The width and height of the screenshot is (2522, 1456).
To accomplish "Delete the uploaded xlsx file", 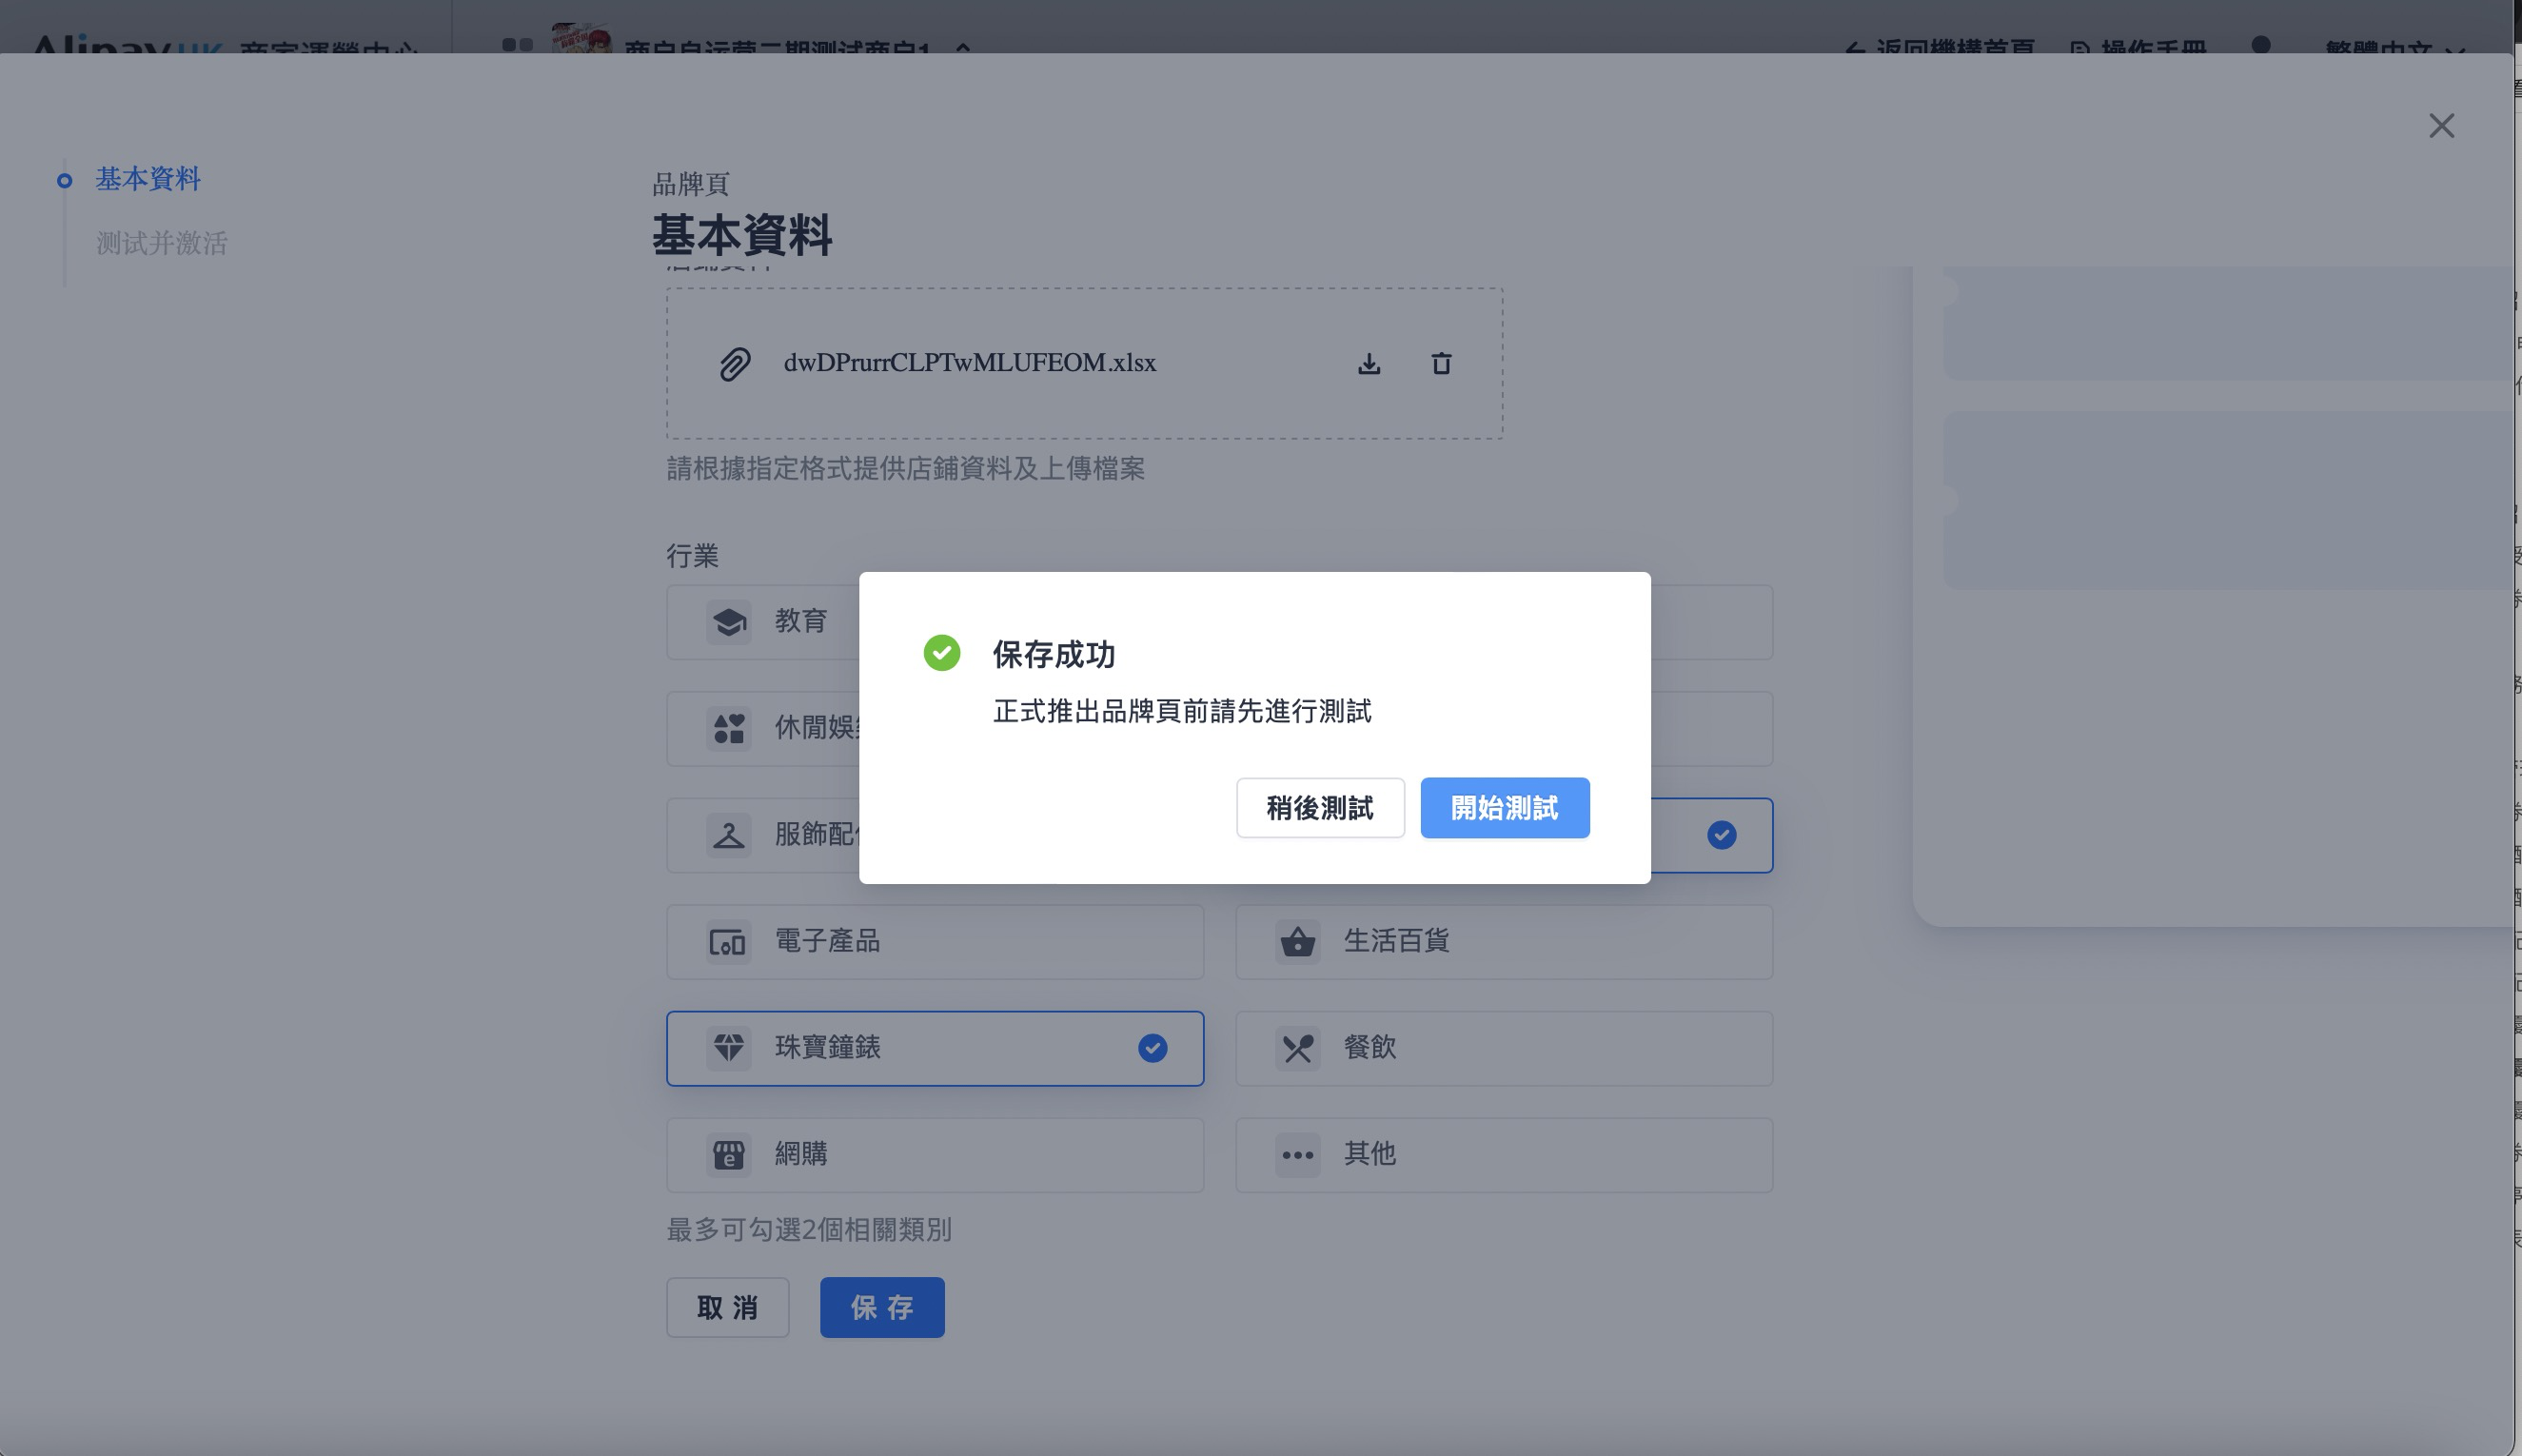I will (x=1441, y=364).
